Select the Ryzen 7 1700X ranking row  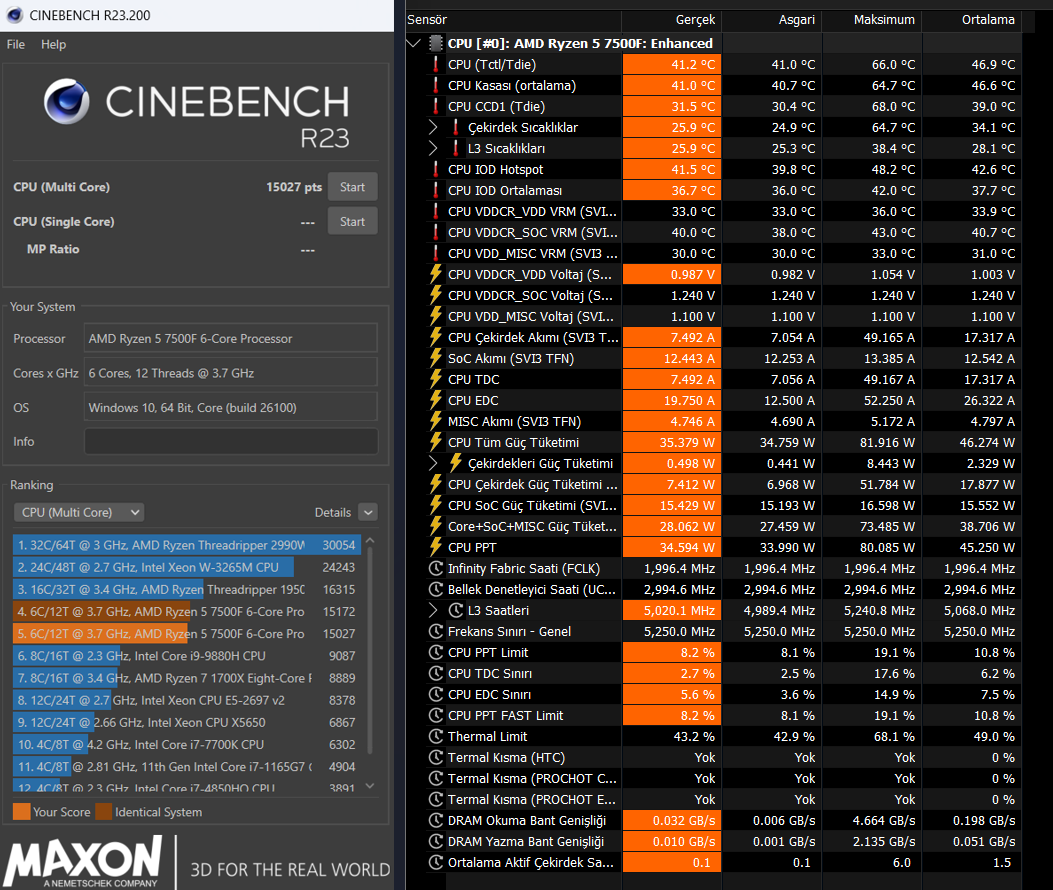pyautogui.click(x=186, y=678)
